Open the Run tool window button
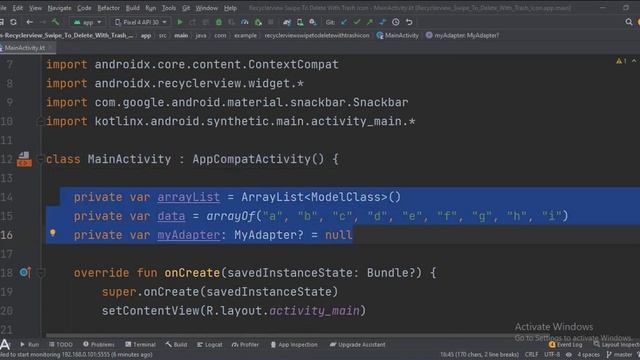 coord(29,344)
